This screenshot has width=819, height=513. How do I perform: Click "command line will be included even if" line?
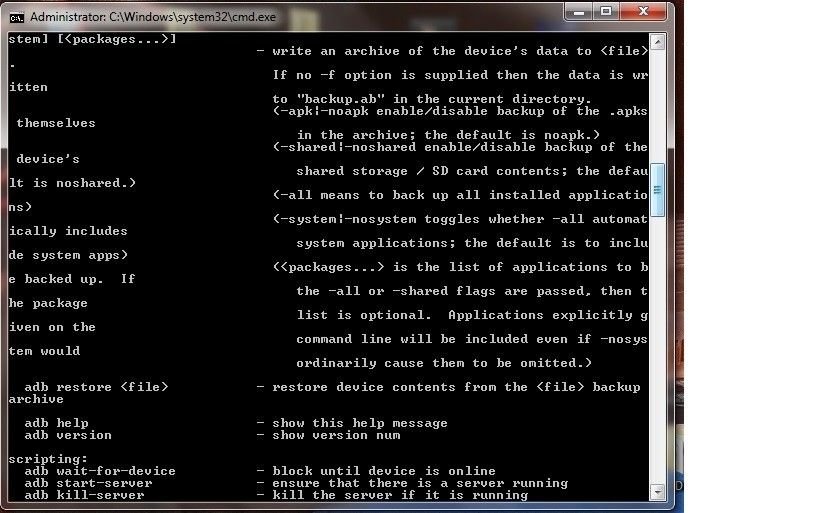pos(472,339)
